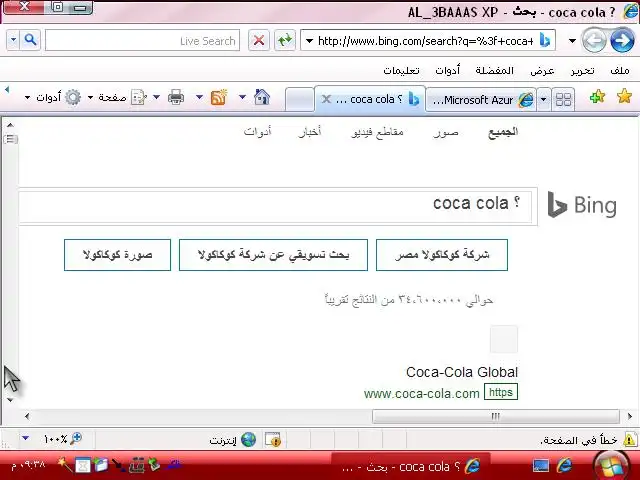Open the أدوات (Tools) gear toolbar menu

click(53, 97)
